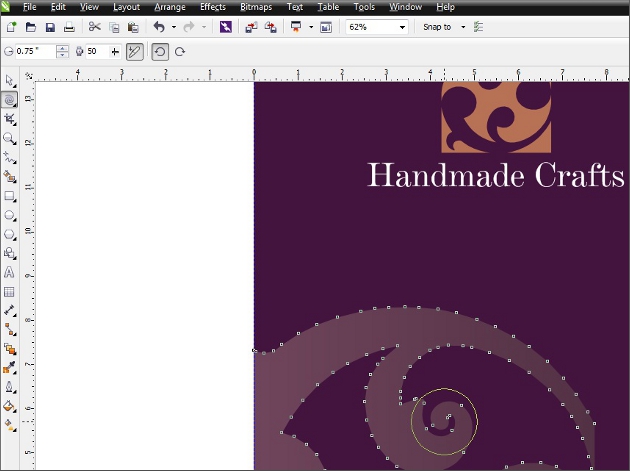Select the Color Eyedropper tool
The width and height of the screenshot is (630, 471).
click(x=9, y=368)
